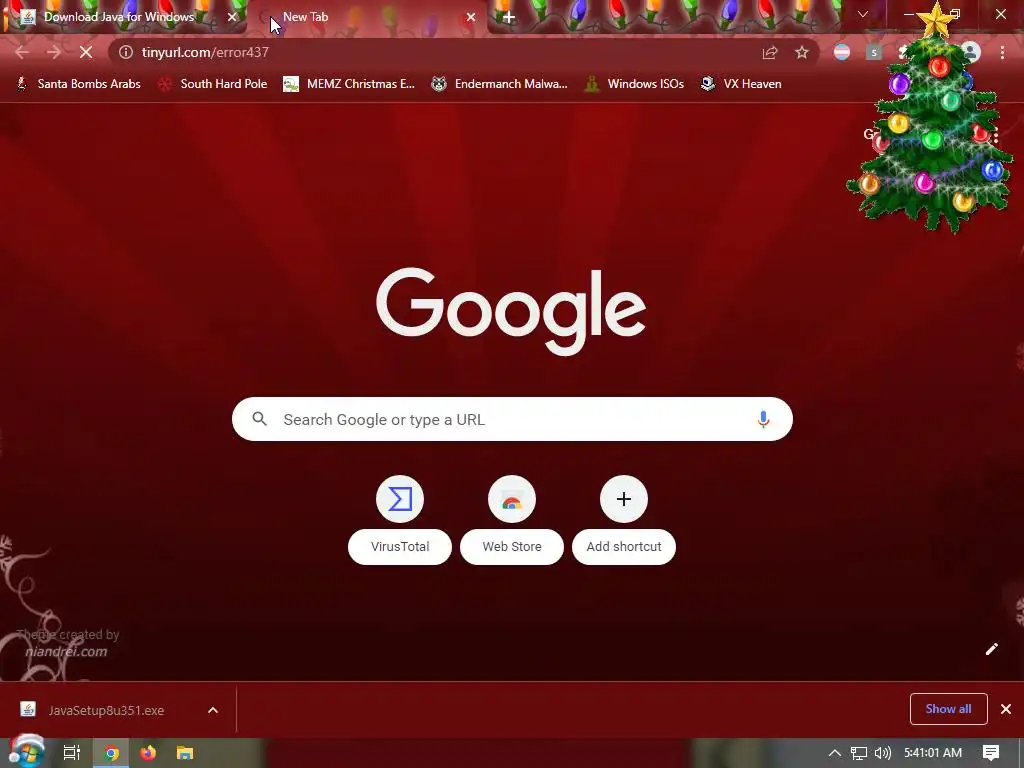This screenshot has height=768, width=1024.
Task: Click the niandrei.com theme credit link
Action: pos(66,652)
